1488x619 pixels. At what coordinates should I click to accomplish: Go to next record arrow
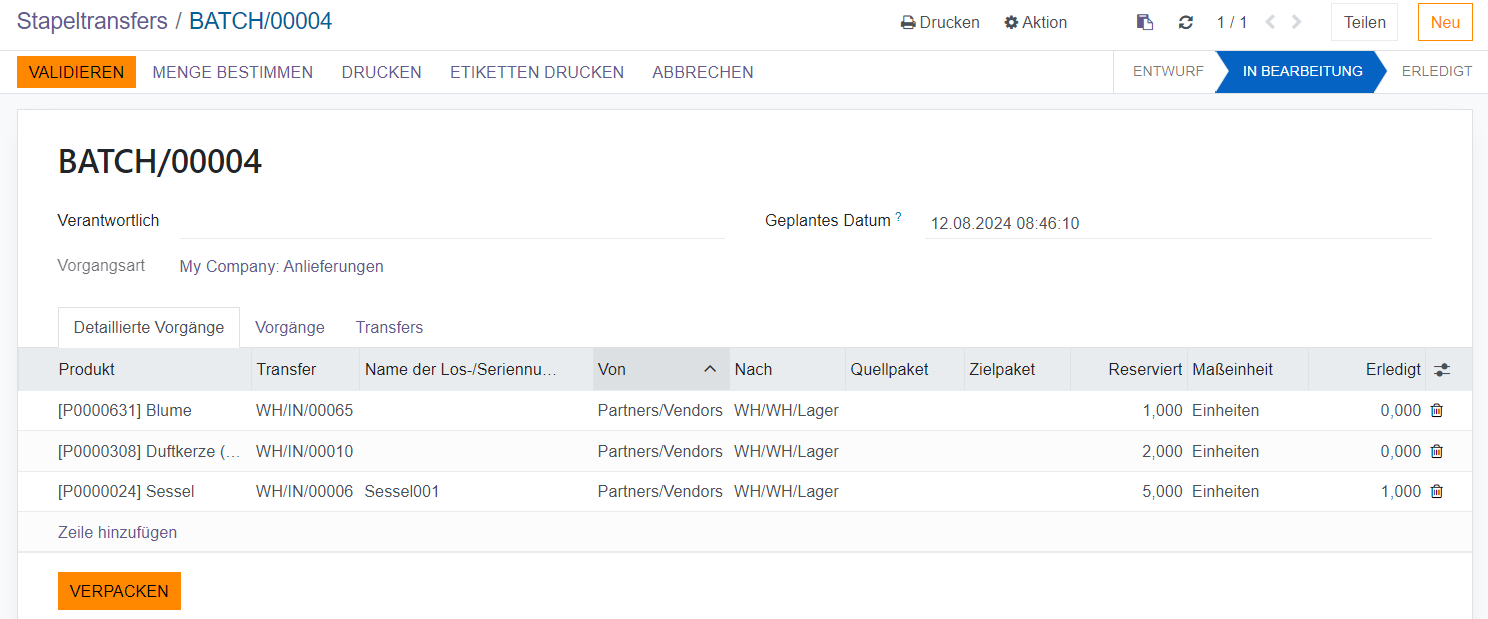(1297, 22)
